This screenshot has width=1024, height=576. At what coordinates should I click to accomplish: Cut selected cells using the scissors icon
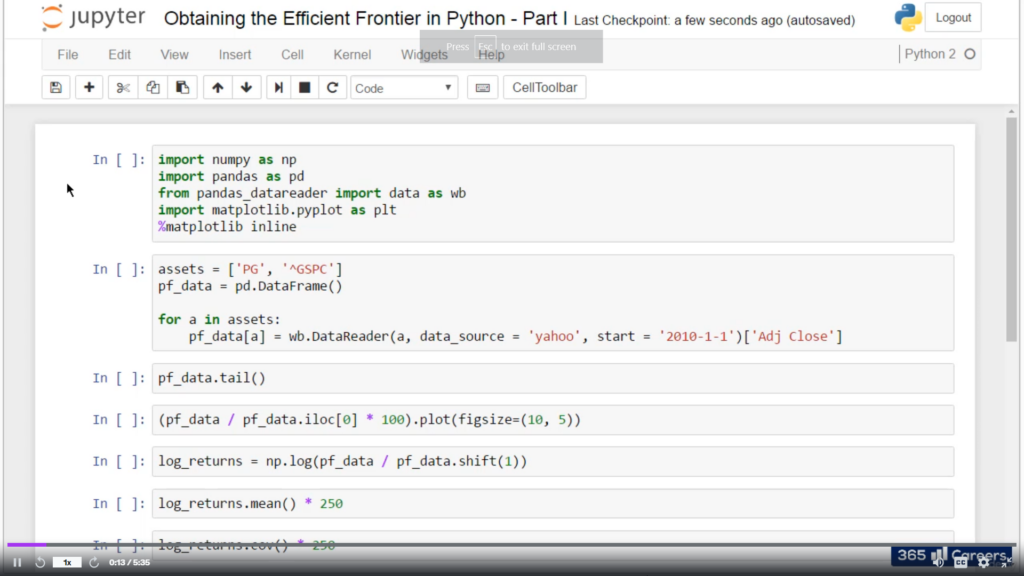pos(123,88)
